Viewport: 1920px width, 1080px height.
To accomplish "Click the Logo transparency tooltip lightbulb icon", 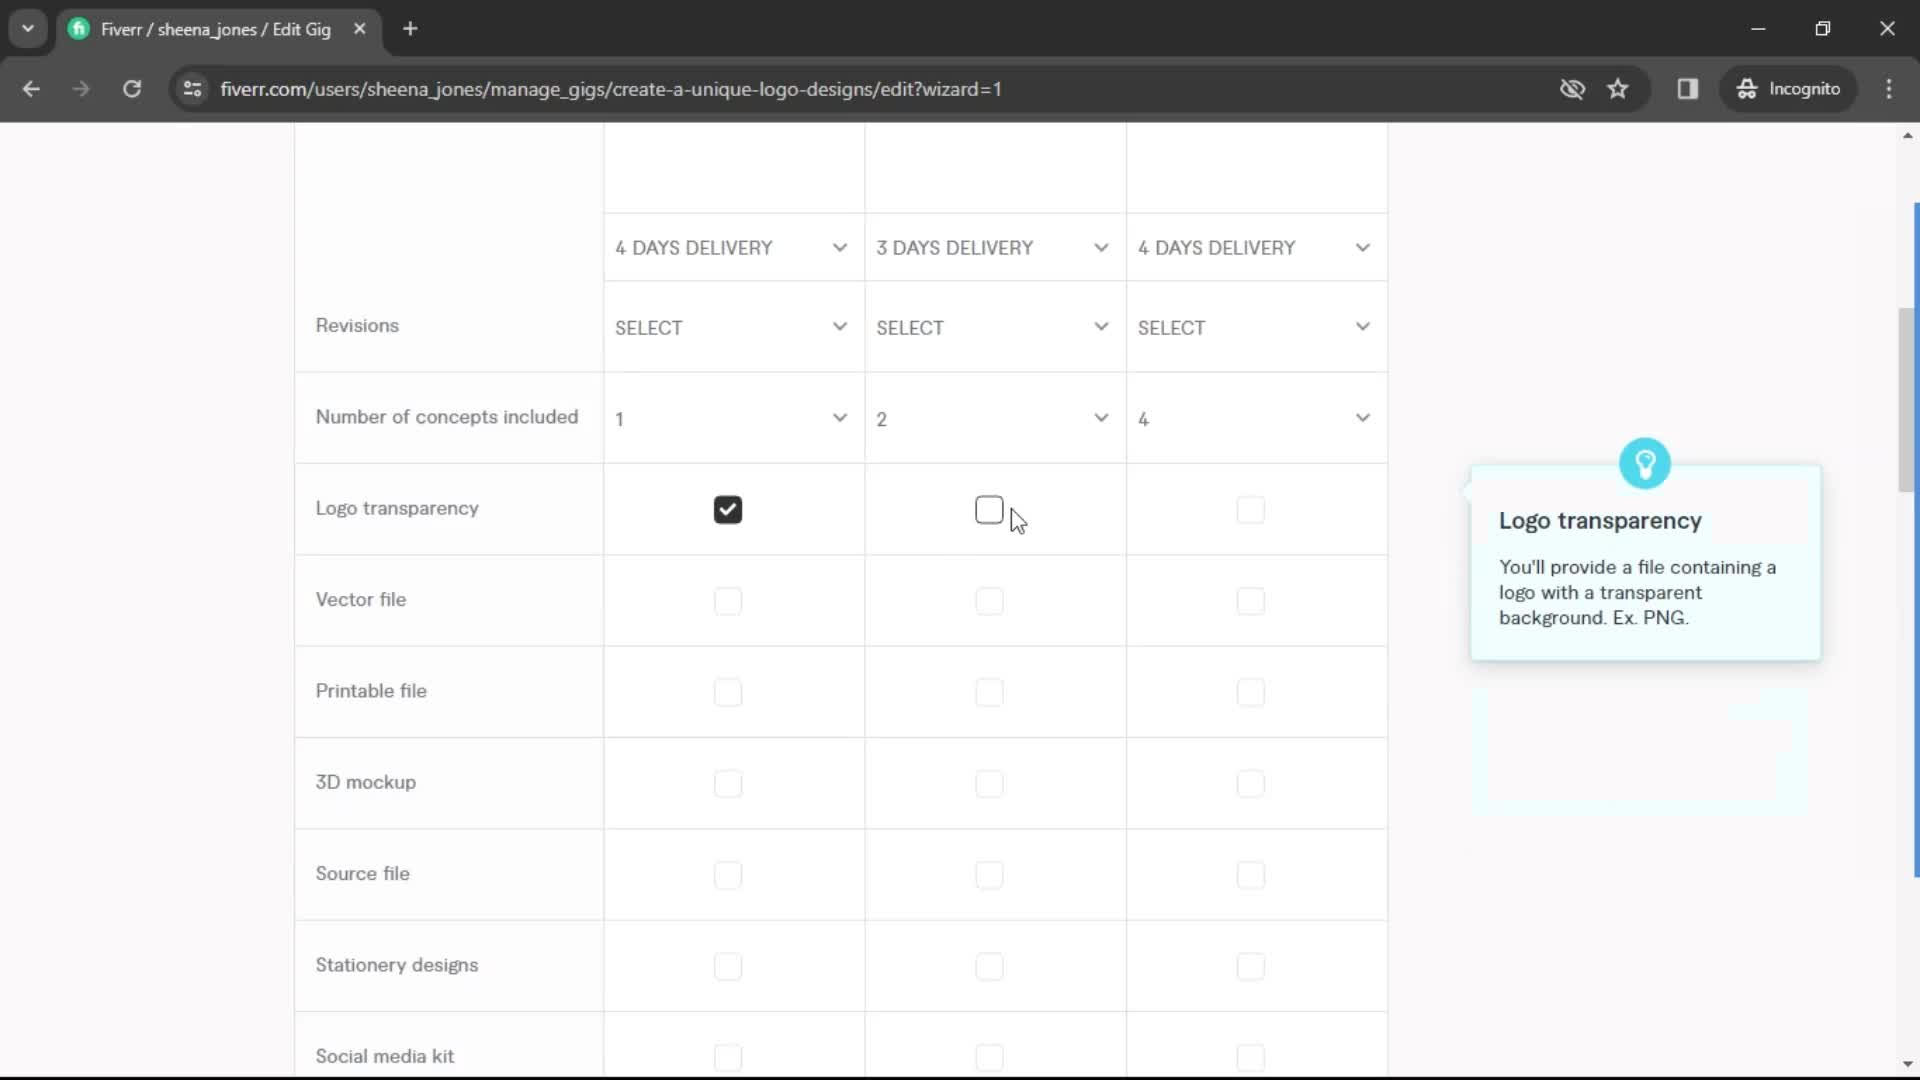I will pos(1644,464).
